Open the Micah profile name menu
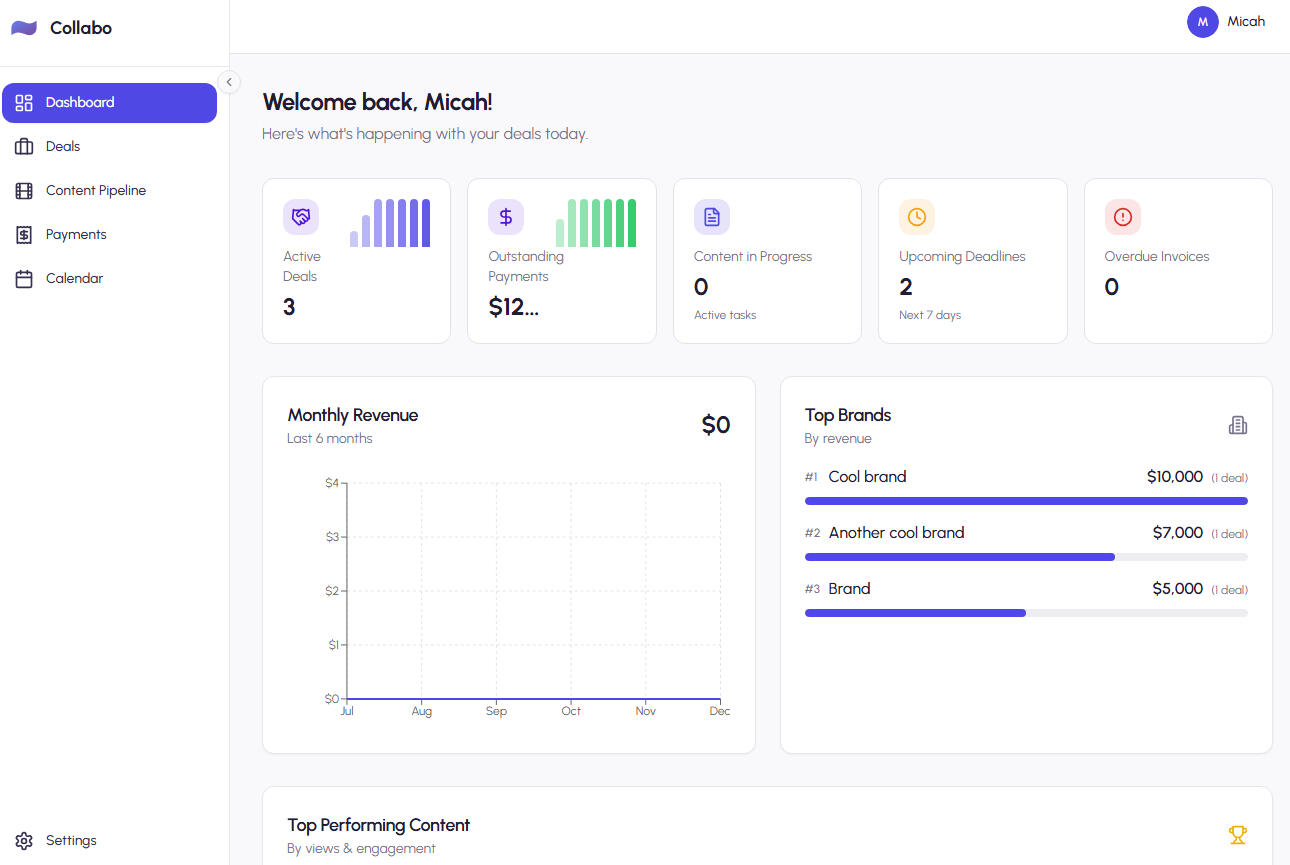Screen dimensions: 1290x865 pos(1246,21)
